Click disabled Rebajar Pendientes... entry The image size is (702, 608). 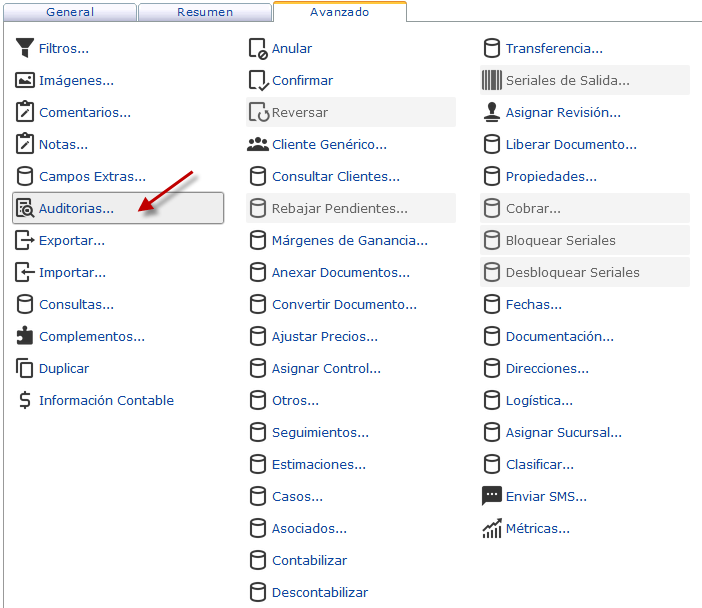[x=351, y=208]
